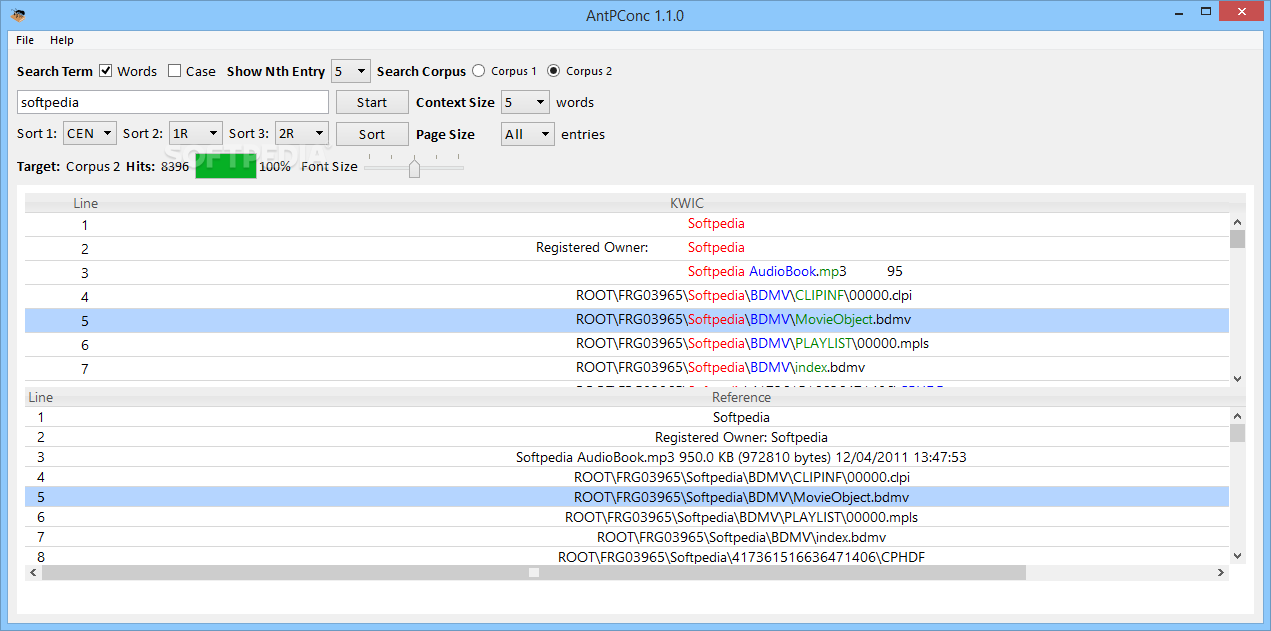The width and height of the screenshot is (1271, 631).
Task: Click the search term field containing softpedia
Action: coord(173,102)
